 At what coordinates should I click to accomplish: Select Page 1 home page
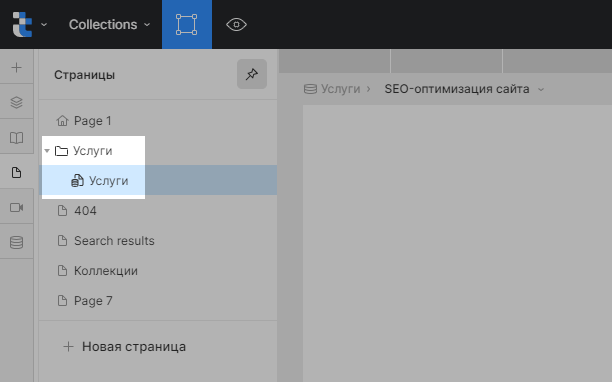click(x=158, y=121)
